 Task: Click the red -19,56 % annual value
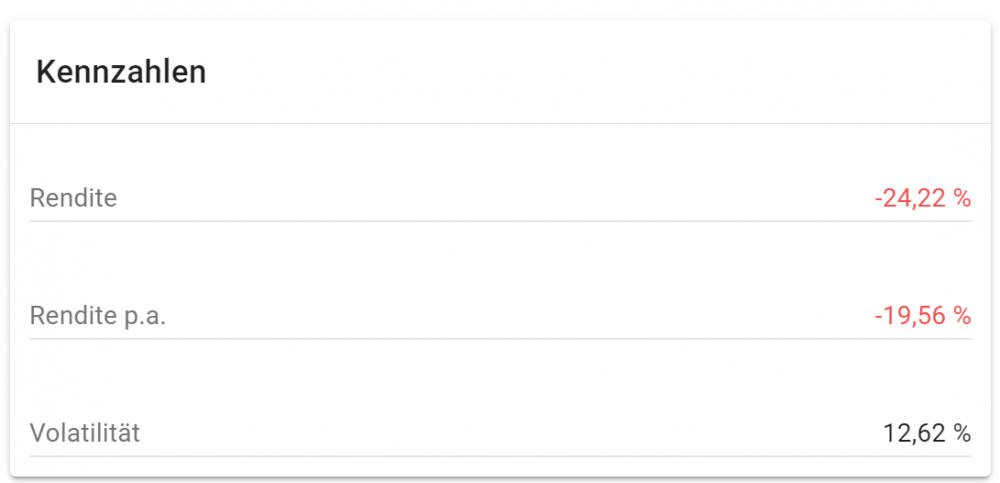922,316
